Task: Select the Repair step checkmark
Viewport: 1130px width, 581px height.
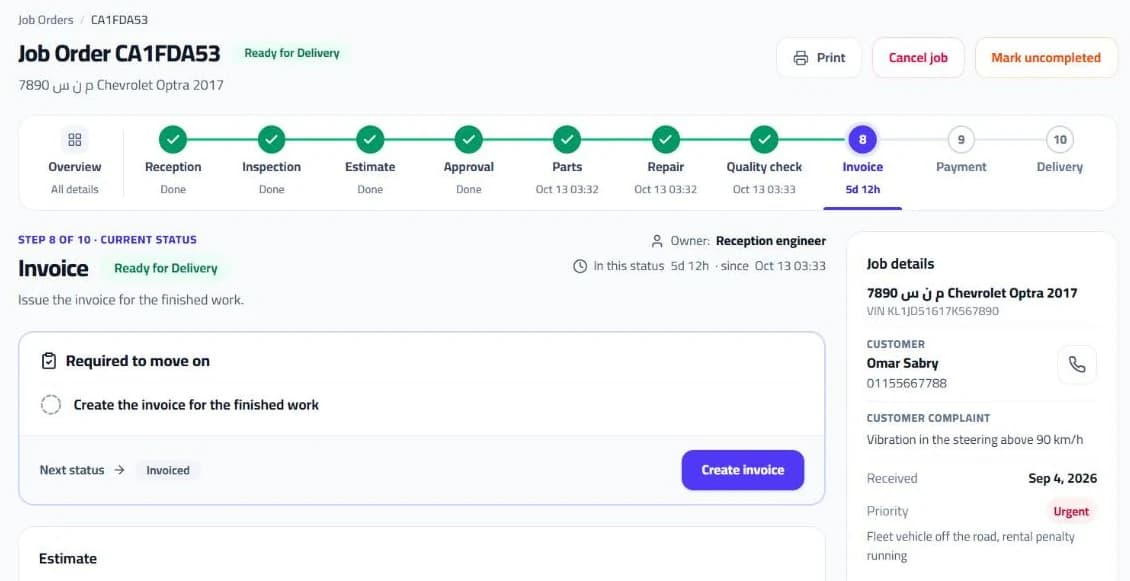Action: (x=666, y=139)
